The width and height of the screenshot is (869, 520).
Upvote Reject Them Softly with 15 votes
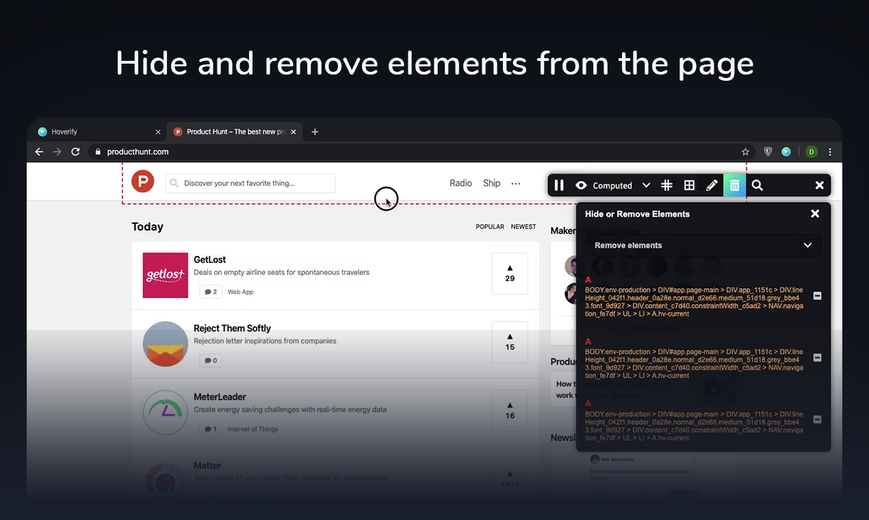pos(509,342)
